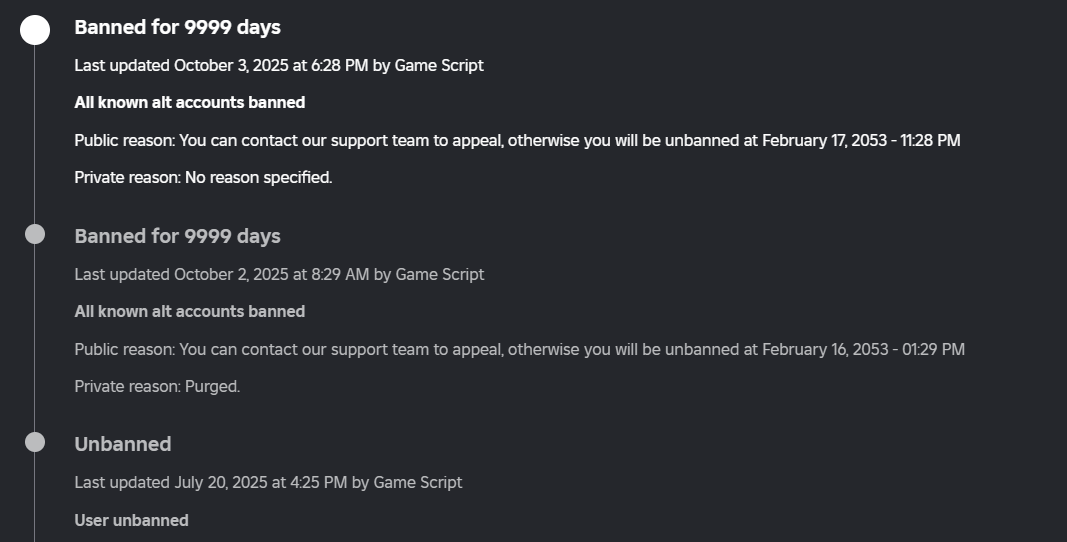This screenshot has height=542, width=1067.
Task: Select "Private reason: No reason specified."
Action: point(203,177)
